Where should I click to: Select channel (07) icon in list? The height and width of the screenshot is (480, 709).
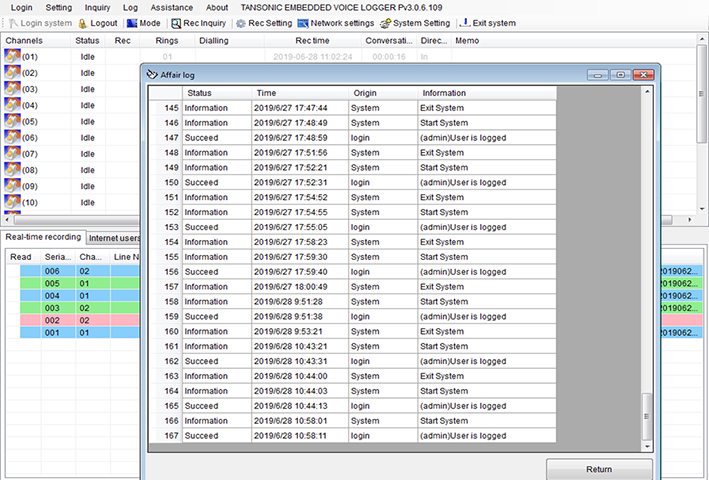tap(13, 154)
